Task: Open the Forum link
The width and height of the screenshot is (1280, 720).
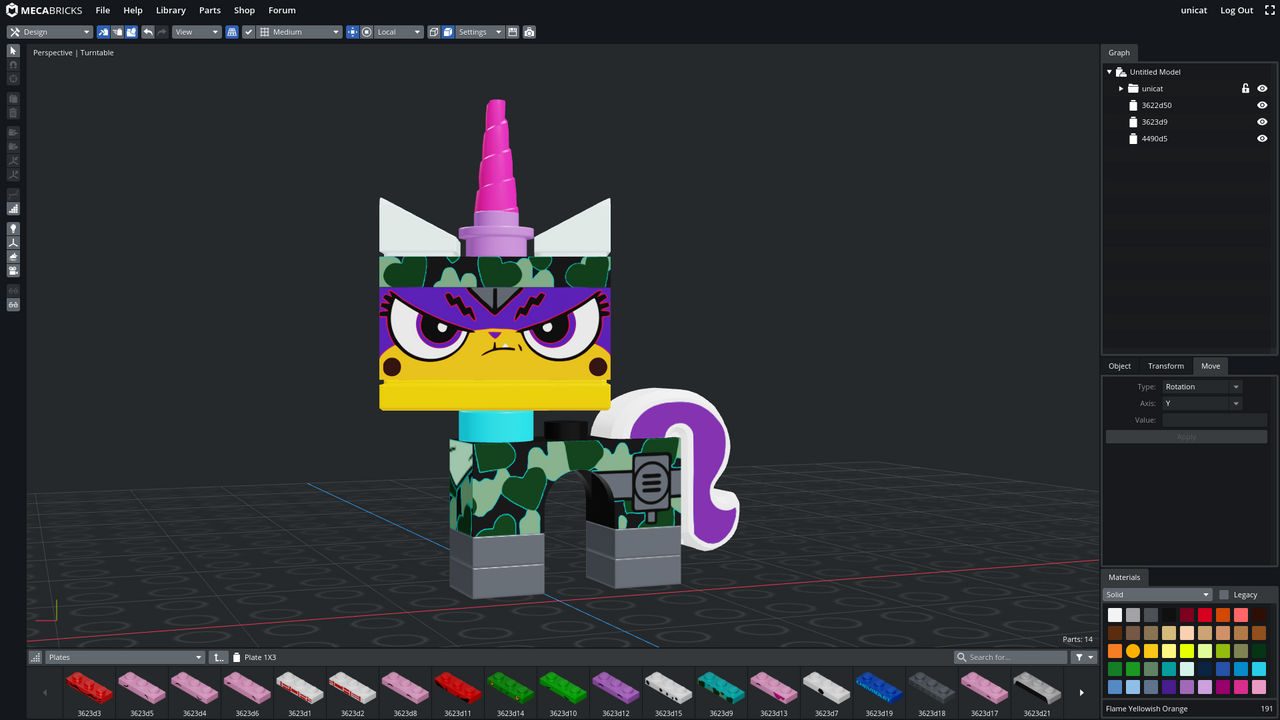Action: click(x=282, y=10)
